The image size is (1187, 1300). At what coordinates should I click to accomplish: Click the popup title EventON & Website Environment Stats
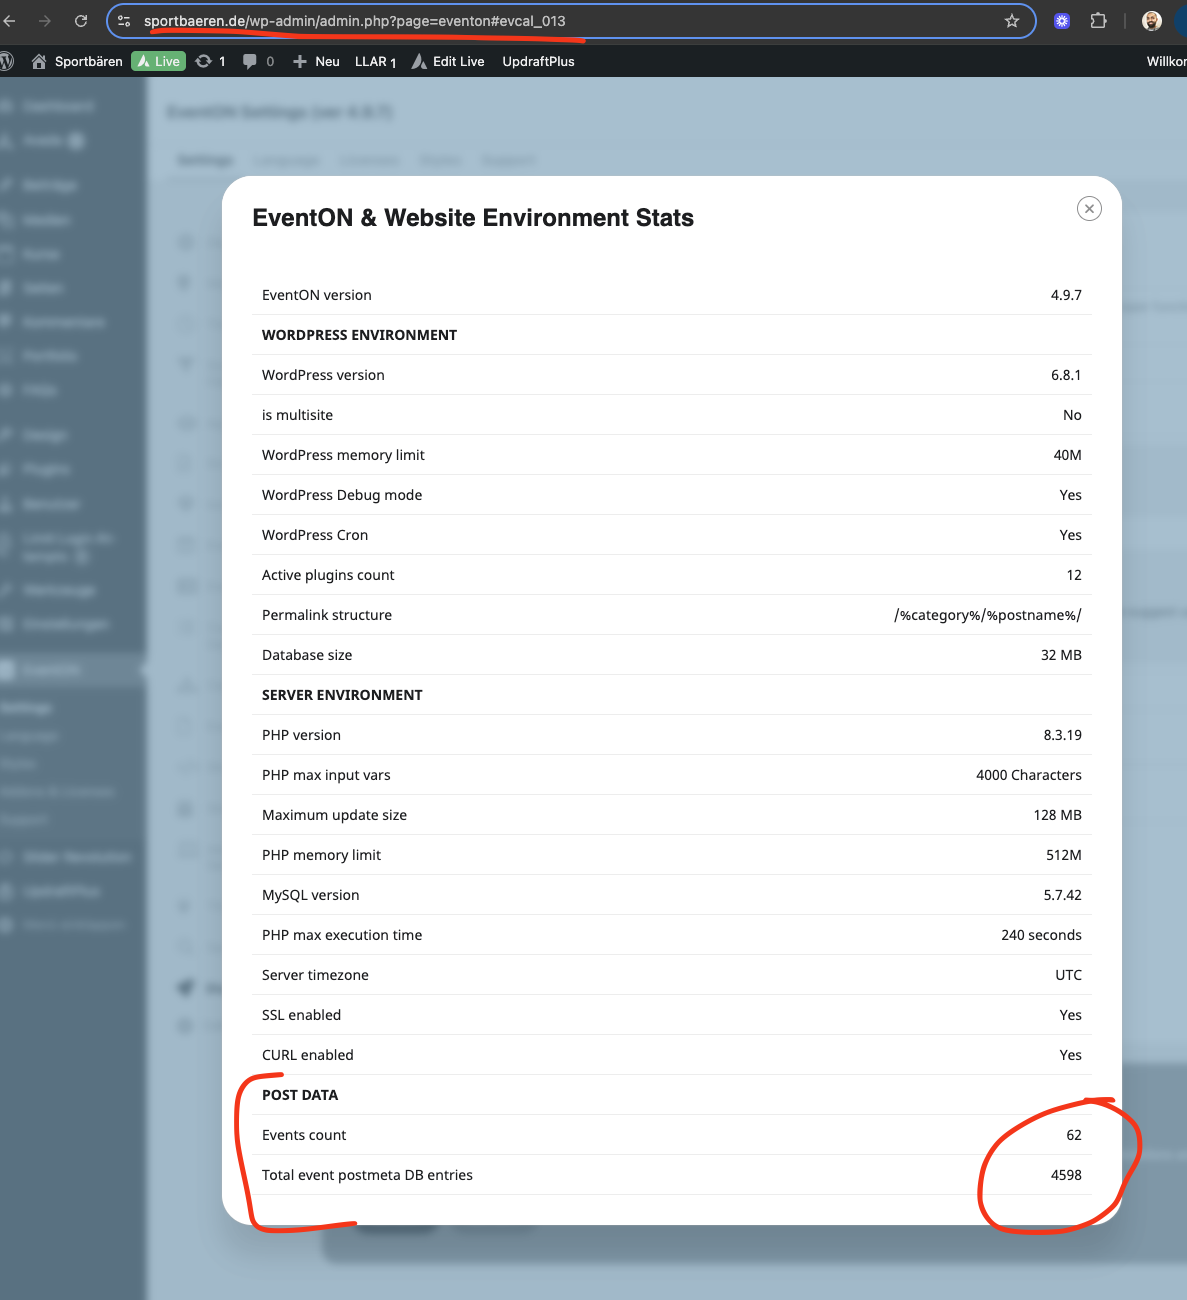click(x=473, y=218)
